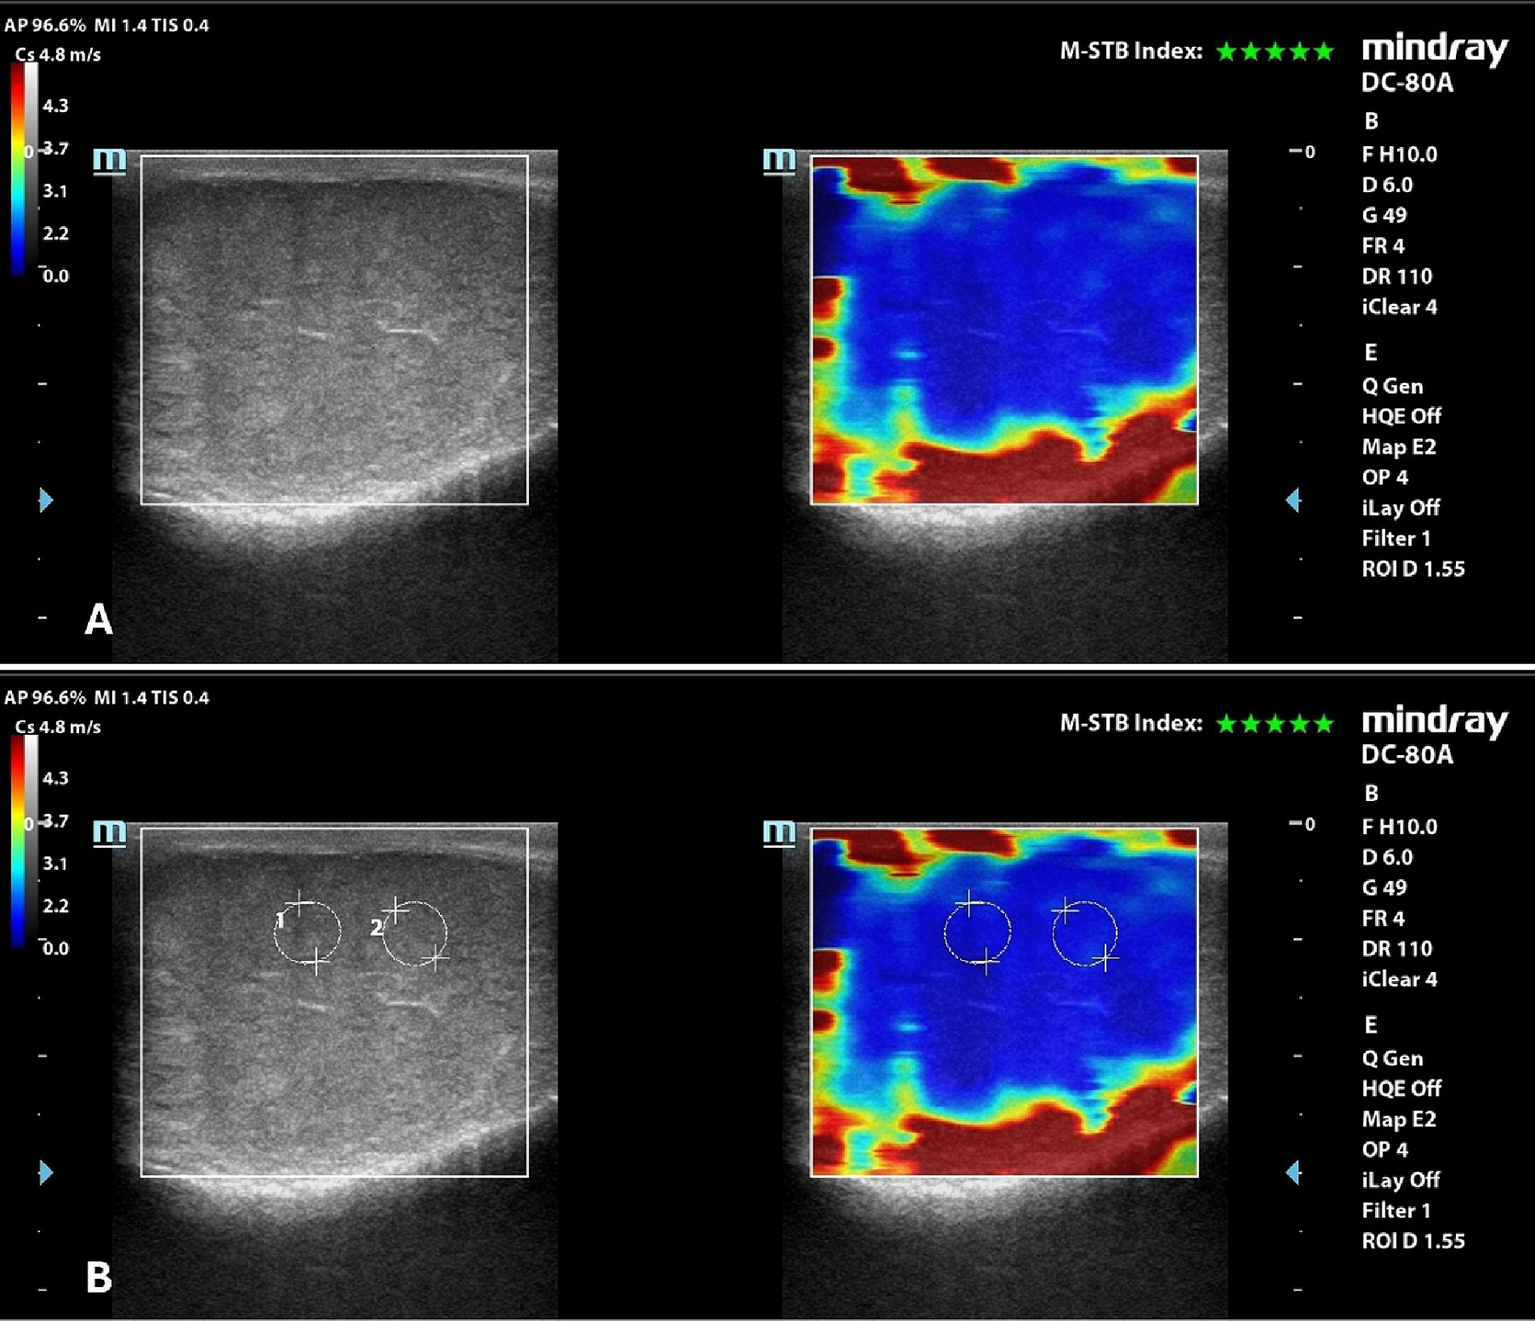The height and width of the screenshot is (1321, 1535).
Task: Select ROI circle 1 on panel B's grayscale image
Action: pos(308,932)
